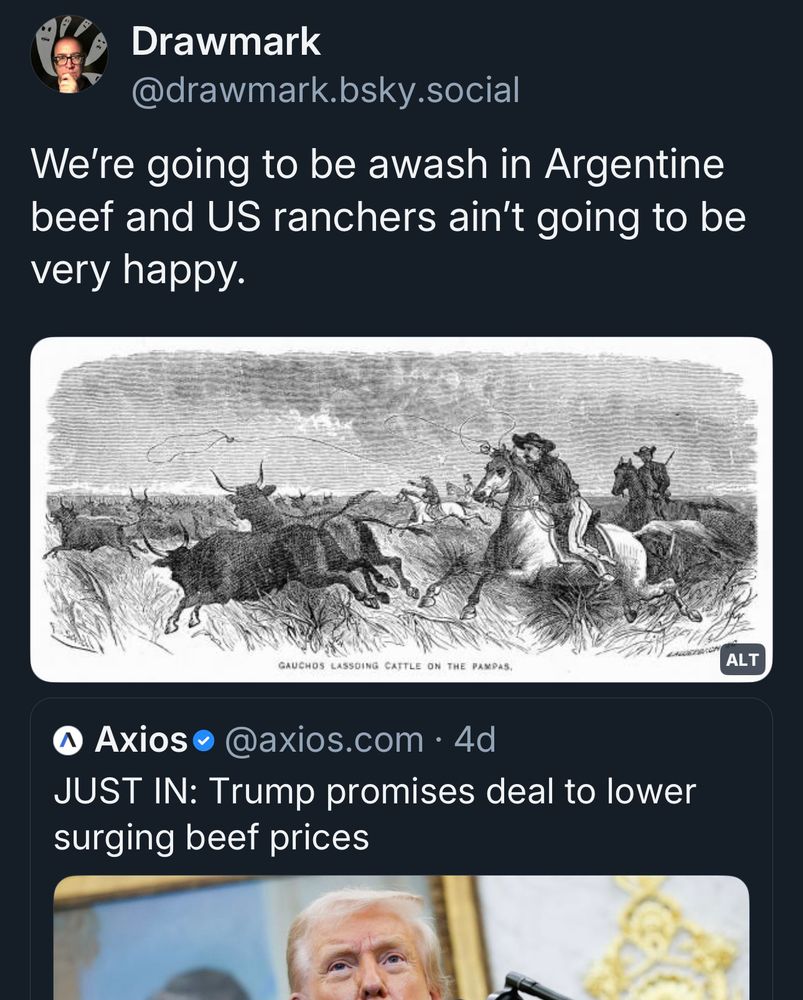Select the verified badge icon to view verification
Image resolution: width=803 pixels, height=1000 pixels.
point(202,739)
